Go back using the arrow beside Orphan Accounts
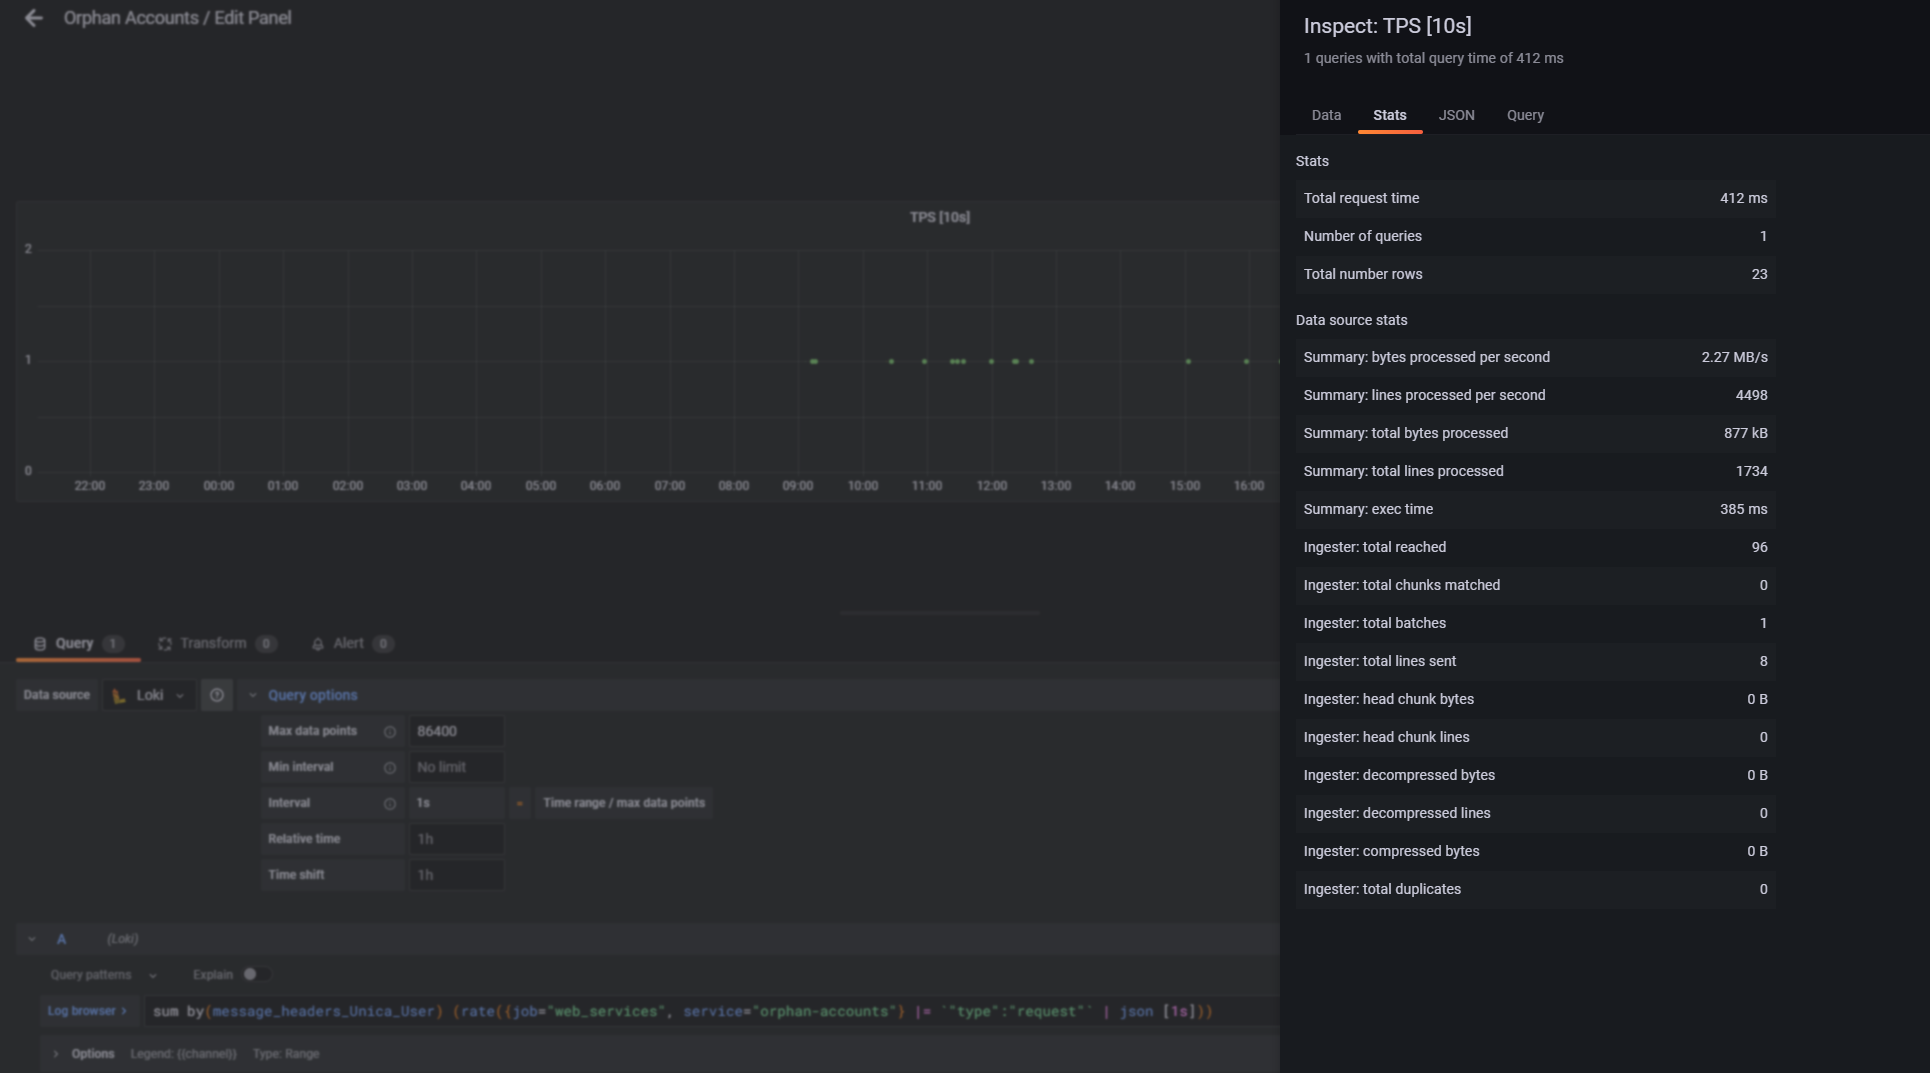1930x1073 pixels. (x=33, y=18)
